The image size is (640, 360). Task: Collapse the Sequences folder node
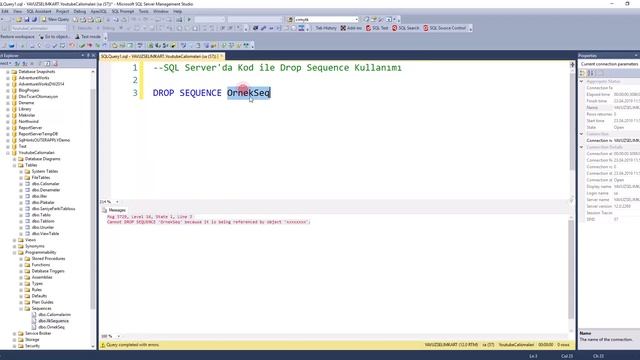tap(21, 309)
